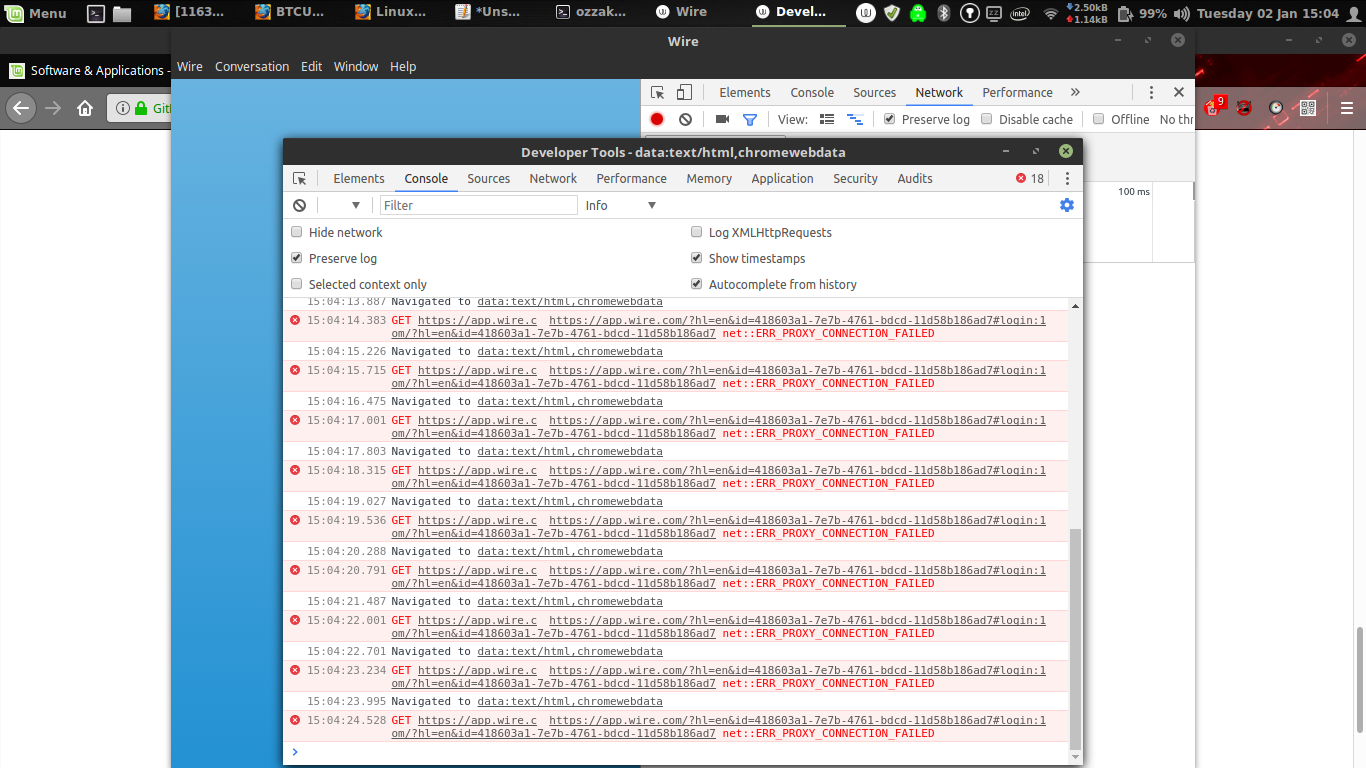The height and width of the screenshot is (768, 1366).
Task: Toggle the waterfall overview icon
Action: coord(854,119)
